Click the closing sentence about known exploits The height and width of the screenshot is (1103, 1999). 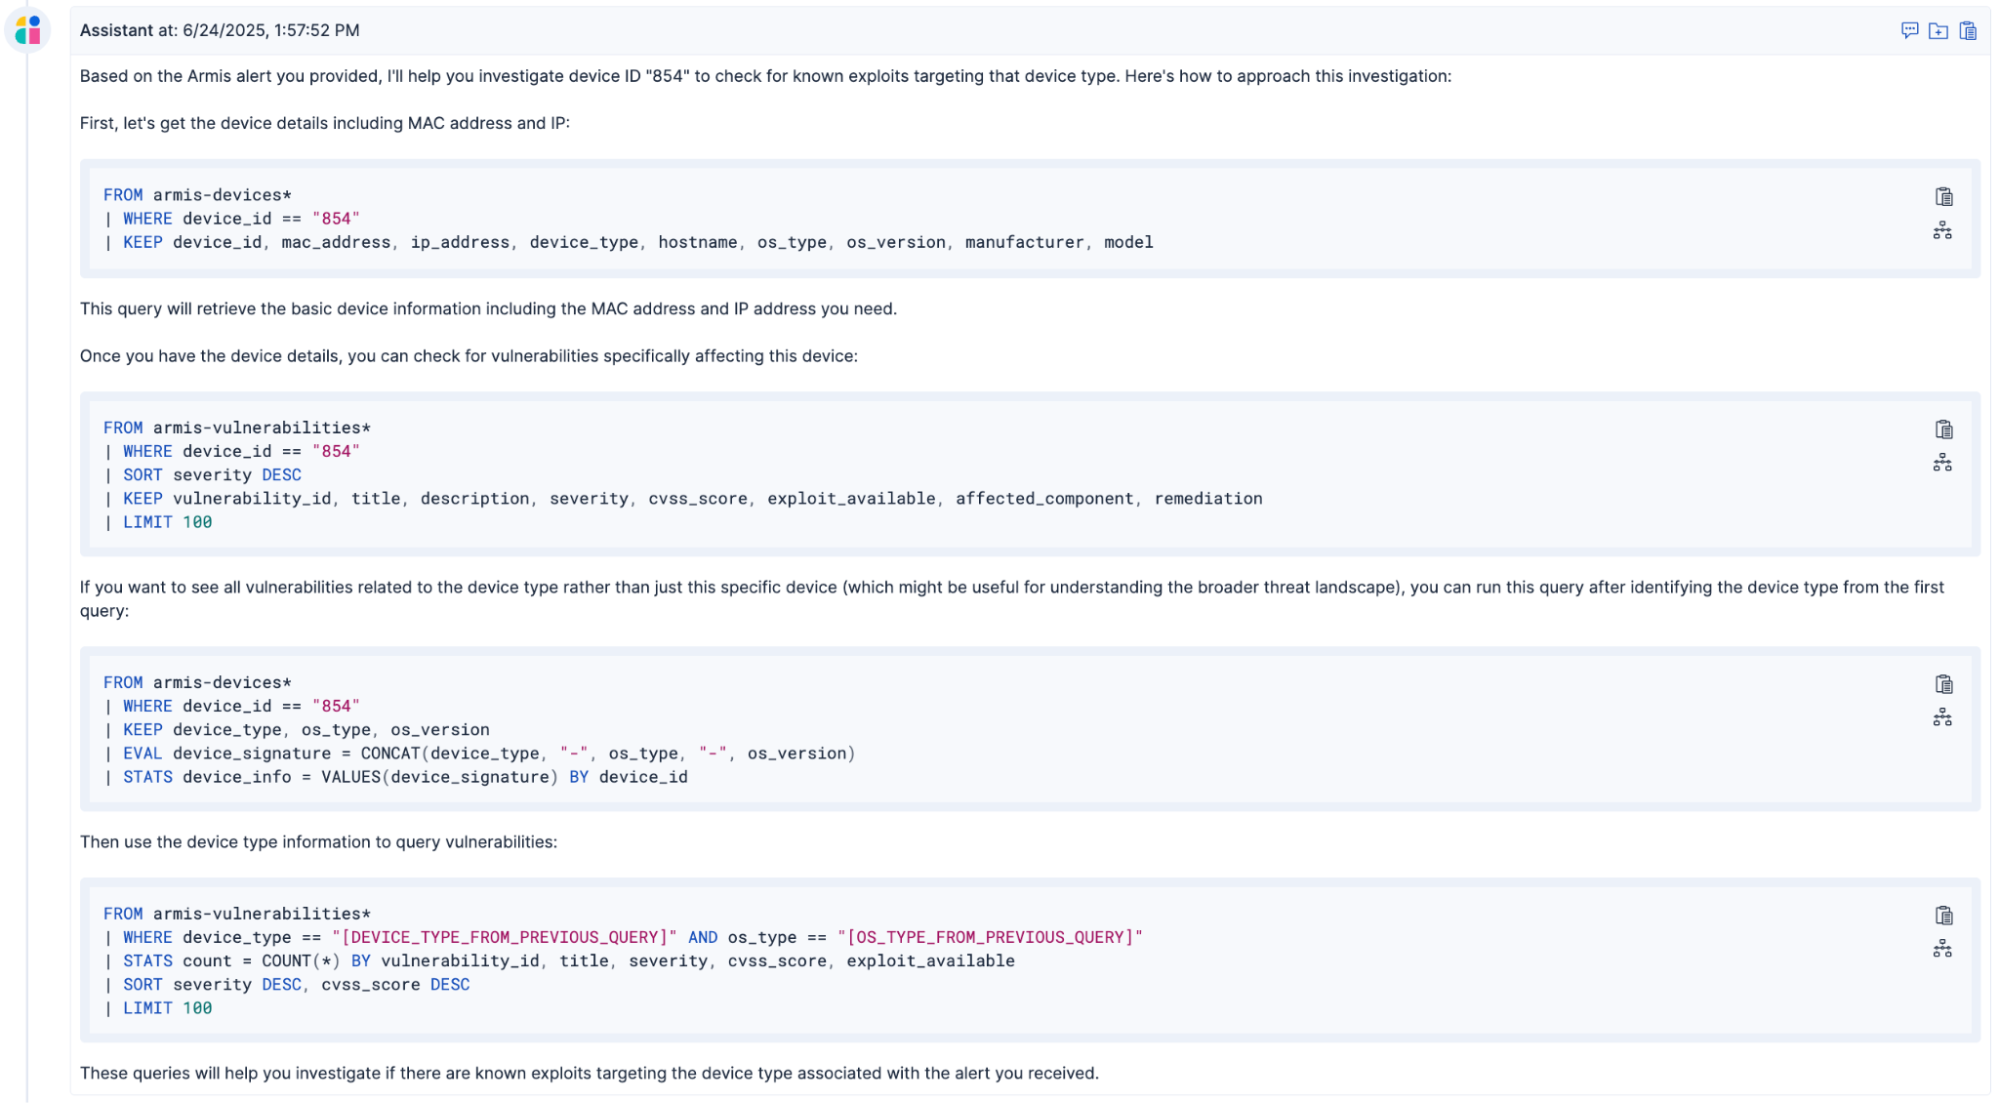click(x=588, y=1073)
